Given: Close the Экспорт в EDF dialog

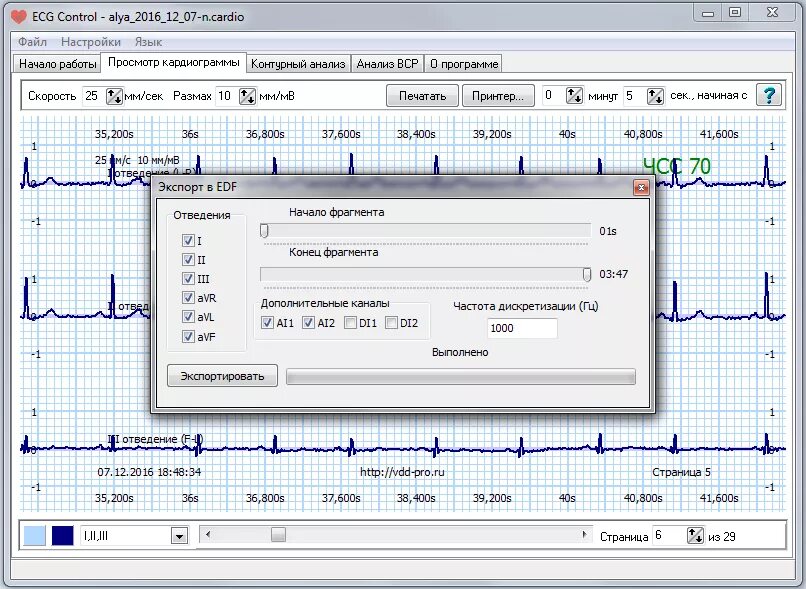Looking at the screenshot, I should 641,188.
